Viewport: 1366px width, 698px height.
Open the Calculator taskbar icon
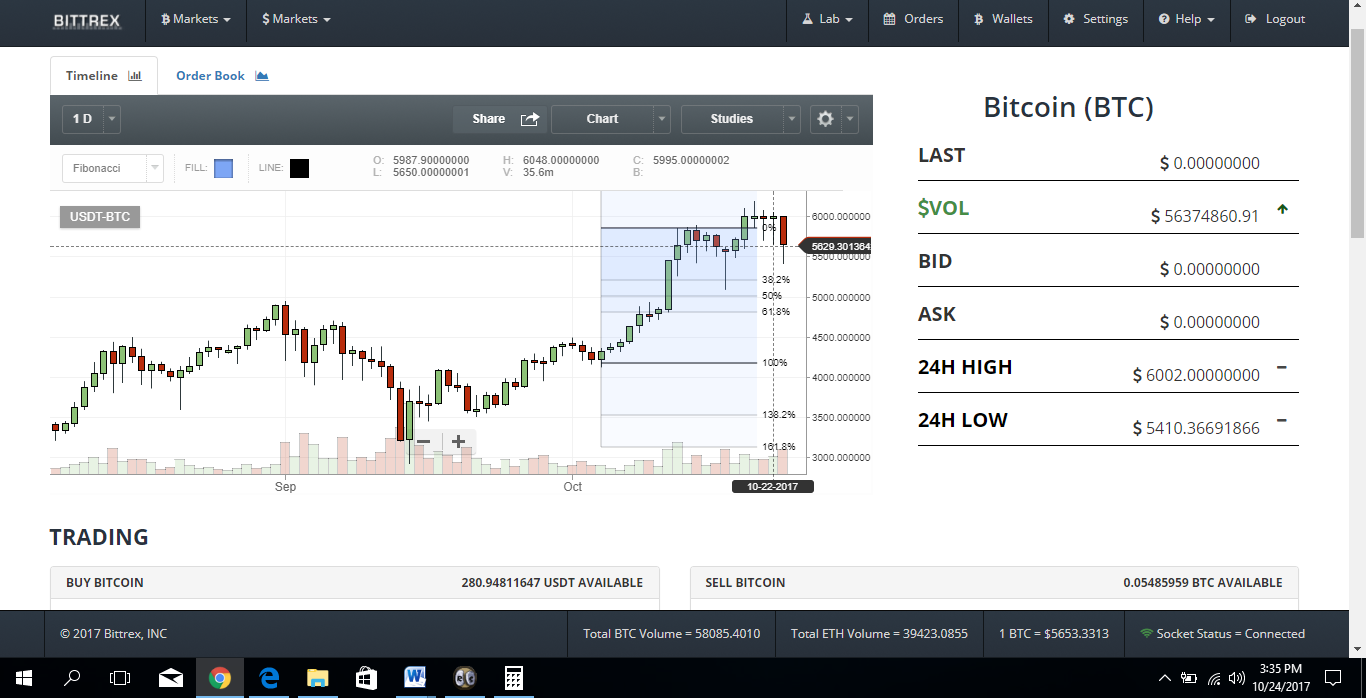pos(513,678)
